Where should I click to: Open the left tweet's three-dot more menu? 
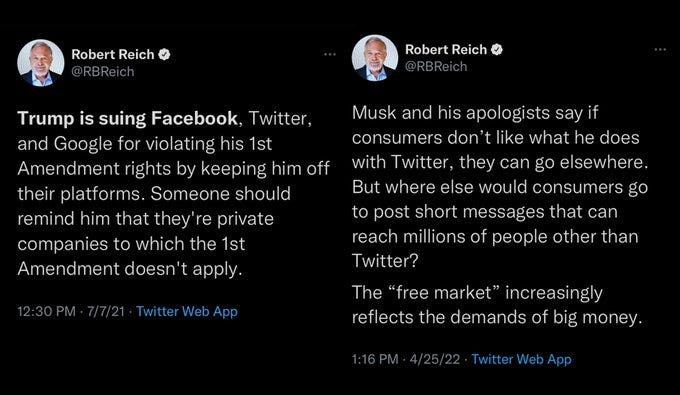click(330, 54)
